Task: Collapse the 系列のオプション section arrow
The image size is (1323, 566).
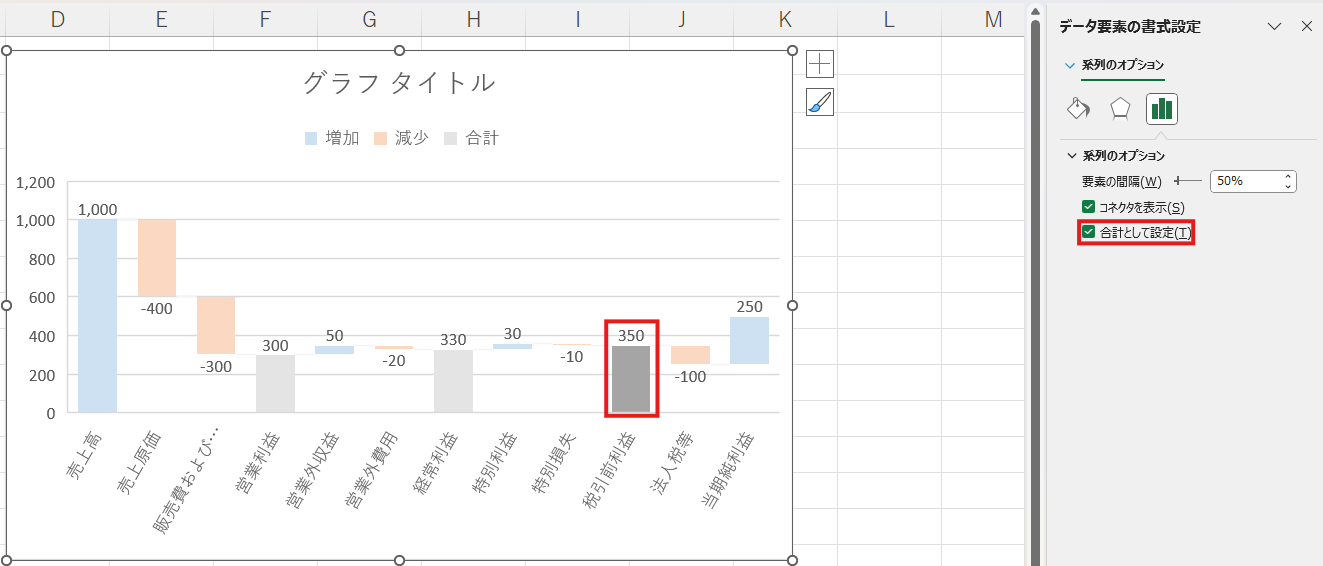Action: (x=1072, y=156)
